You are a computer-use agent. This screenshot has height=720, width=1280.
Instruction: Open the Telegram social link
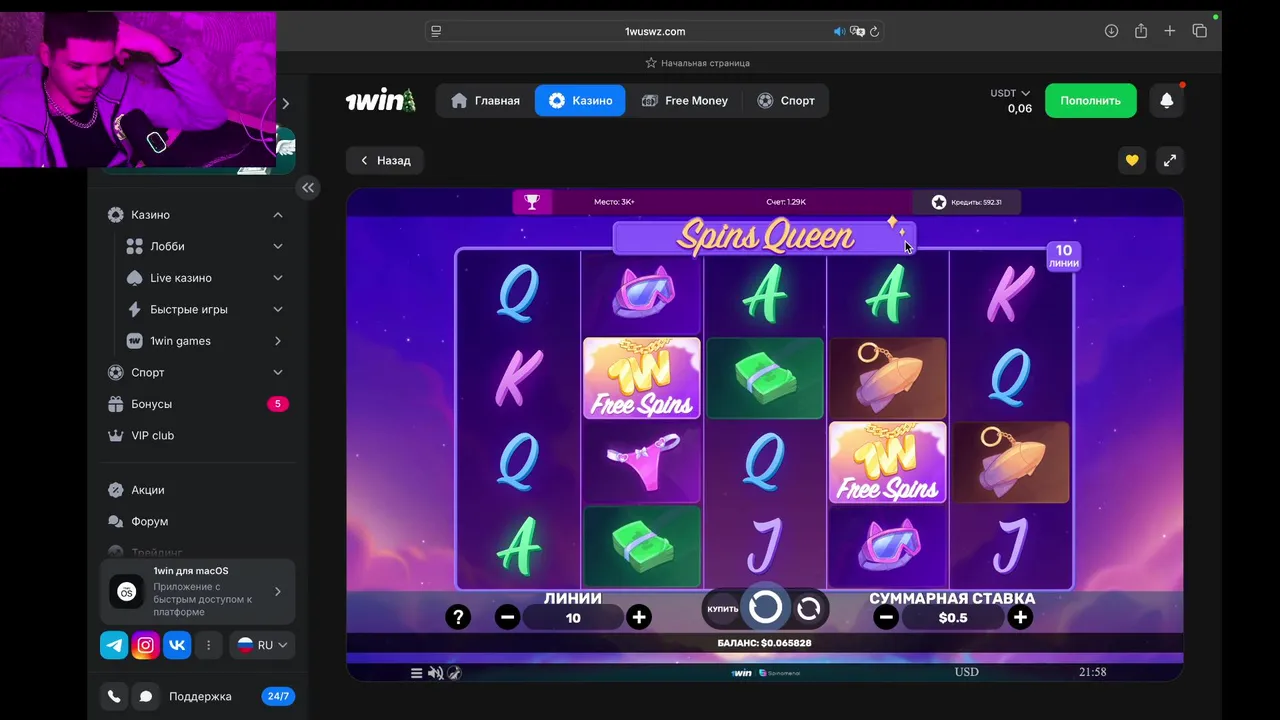click(114, 645)
